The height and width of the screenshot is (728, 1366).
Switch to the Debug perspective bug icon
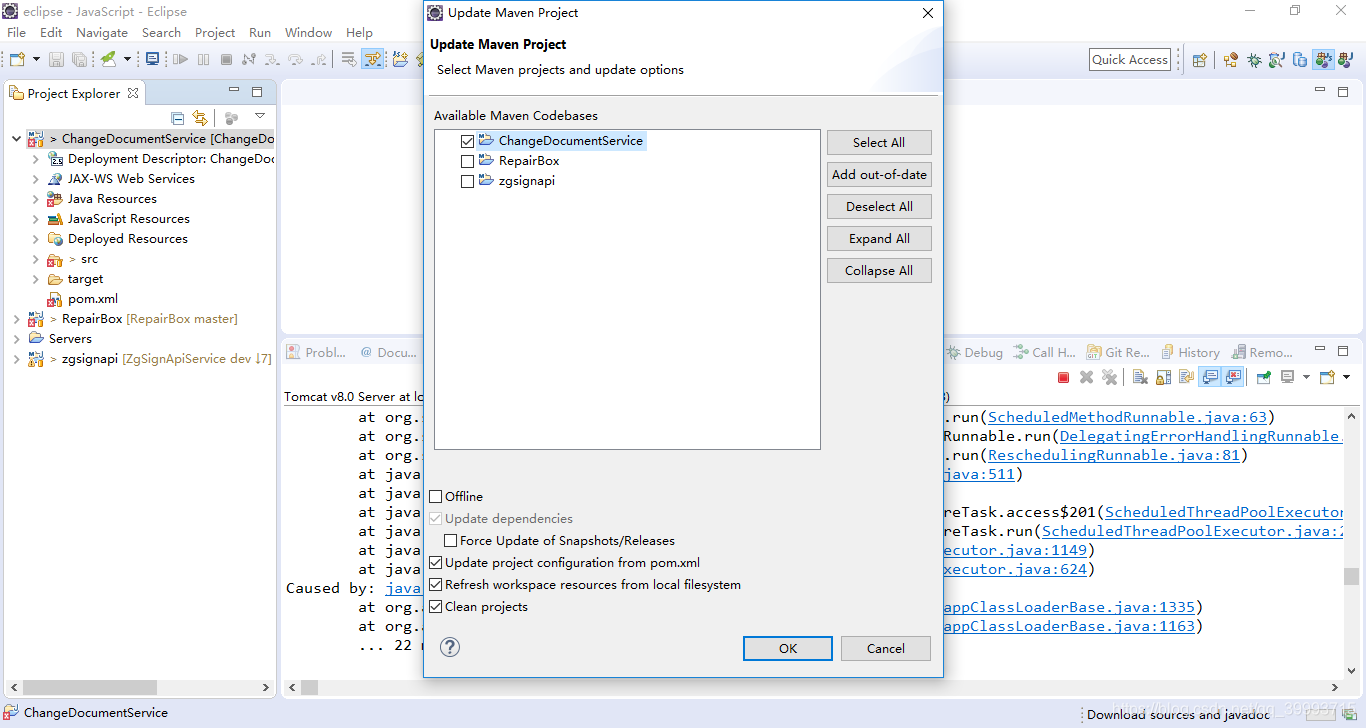[1254, 60]
